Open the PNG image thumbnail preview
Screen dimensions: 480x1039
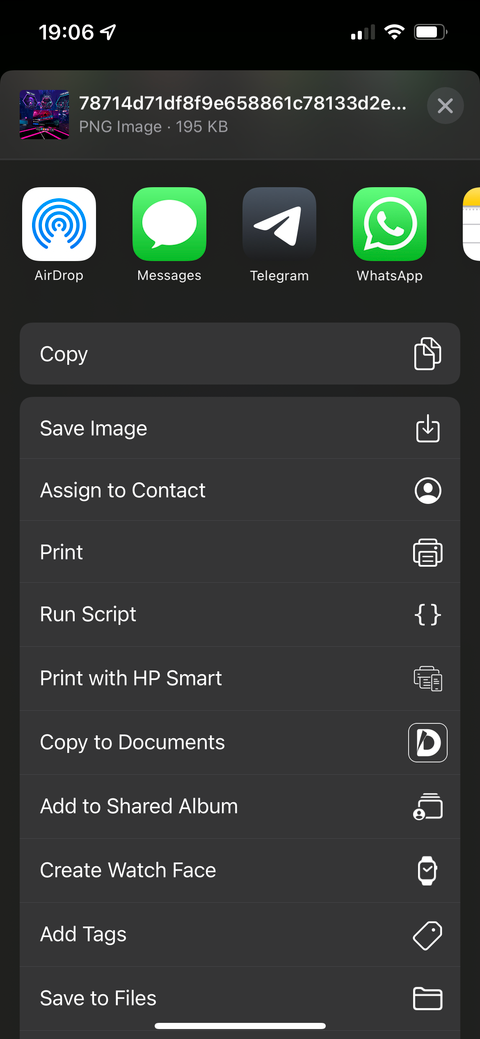pyautogui.click(x=44, y=115)
